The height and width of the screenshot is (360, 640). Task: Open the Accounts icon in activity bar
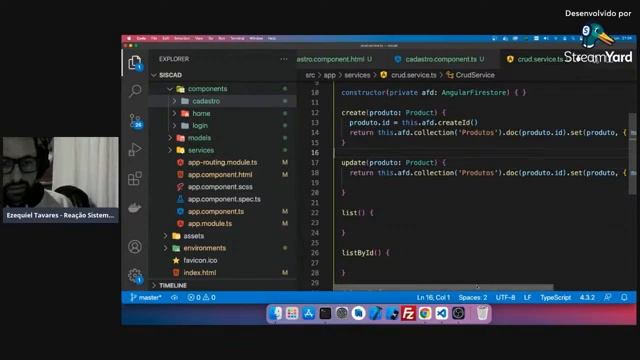[135, 247]
